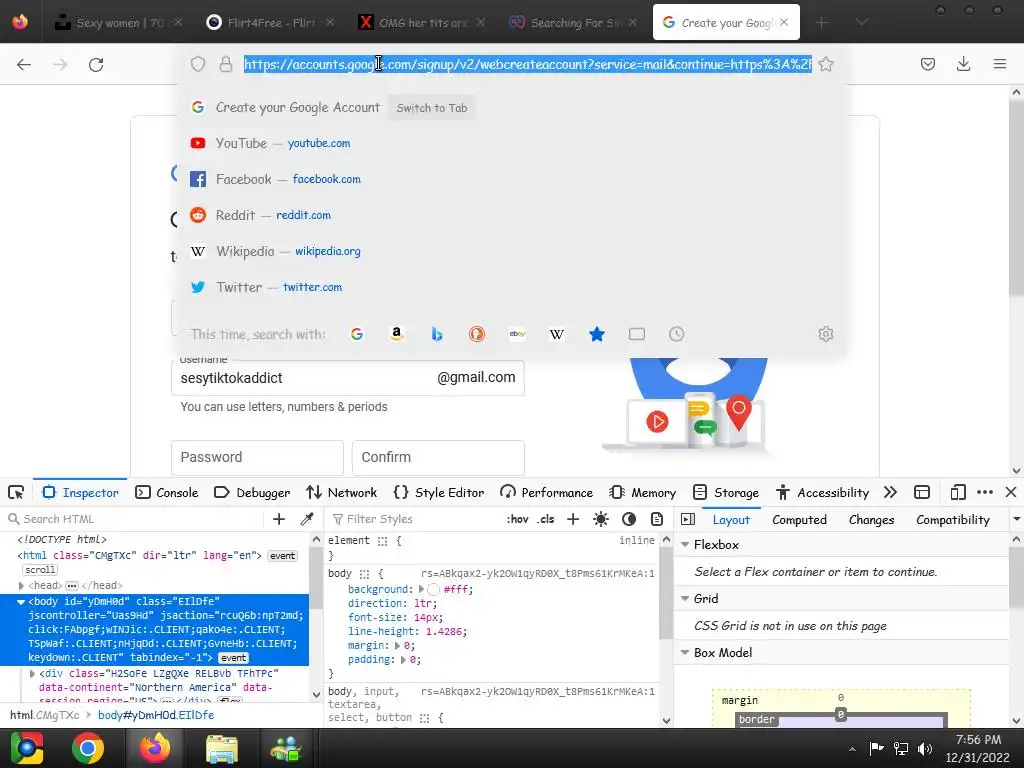Click the Password input field

257,457
